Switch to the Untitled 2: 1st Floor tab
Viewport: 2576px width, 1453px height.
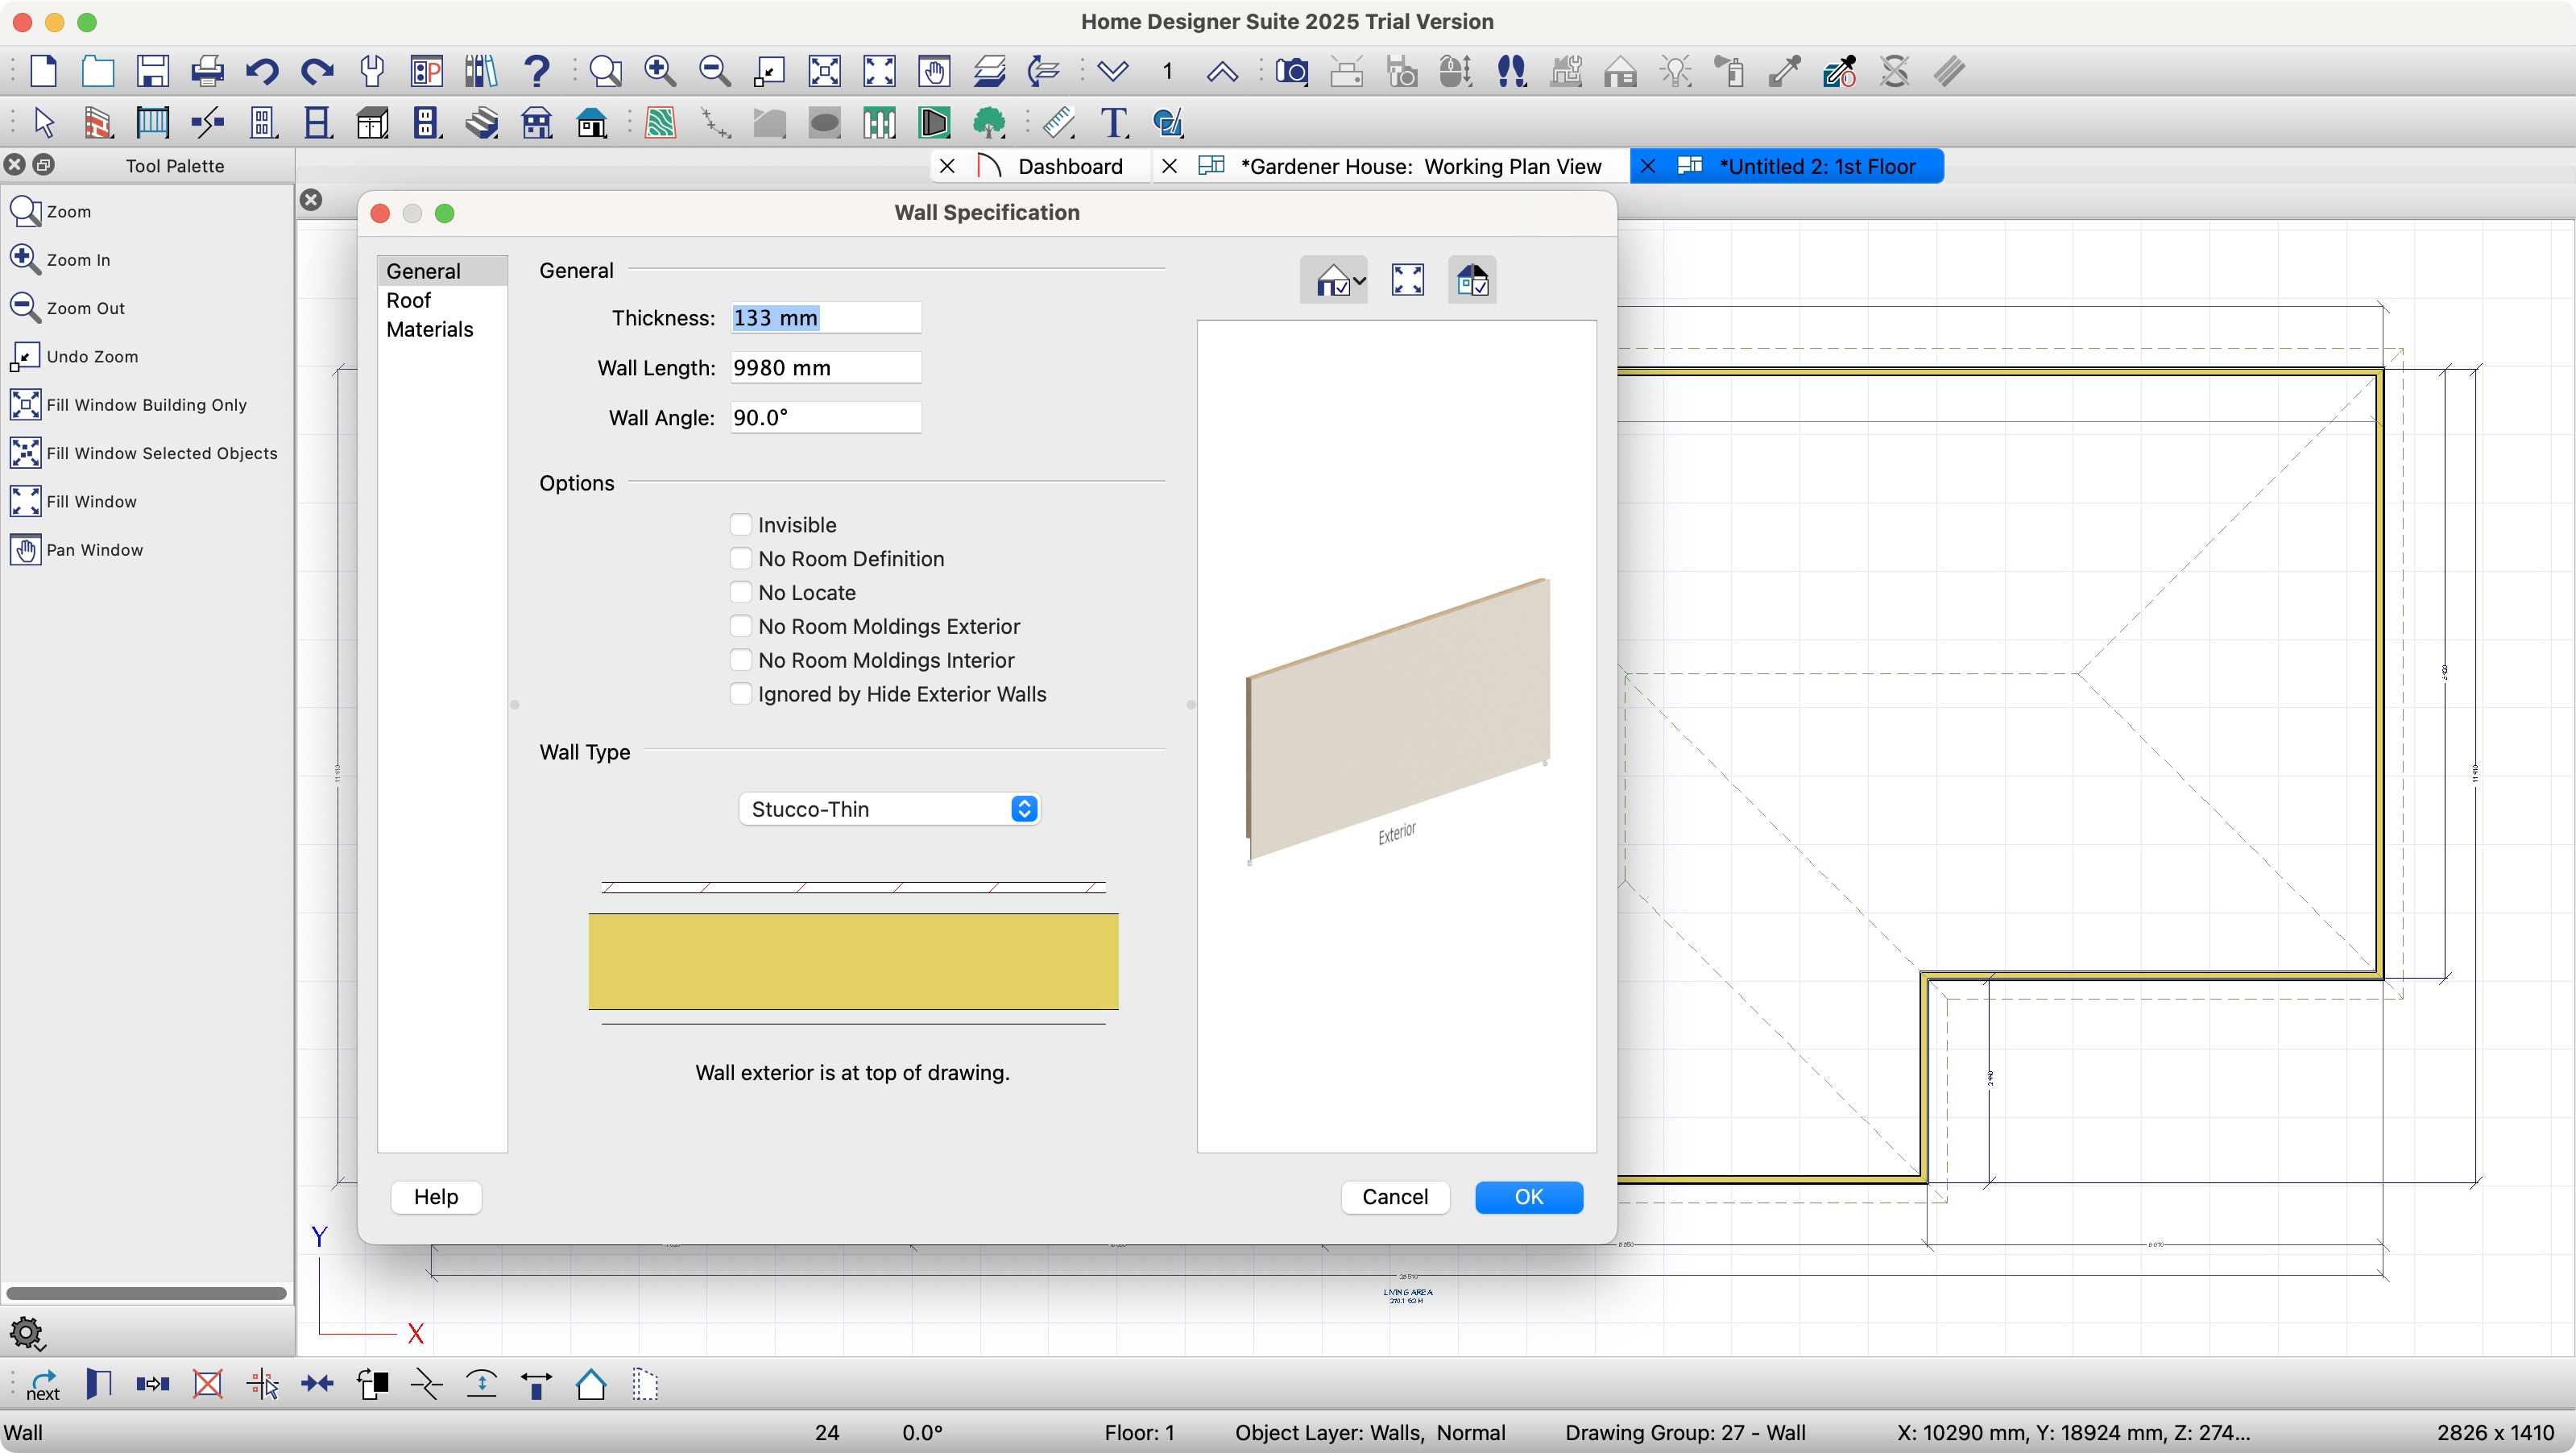1820,166
